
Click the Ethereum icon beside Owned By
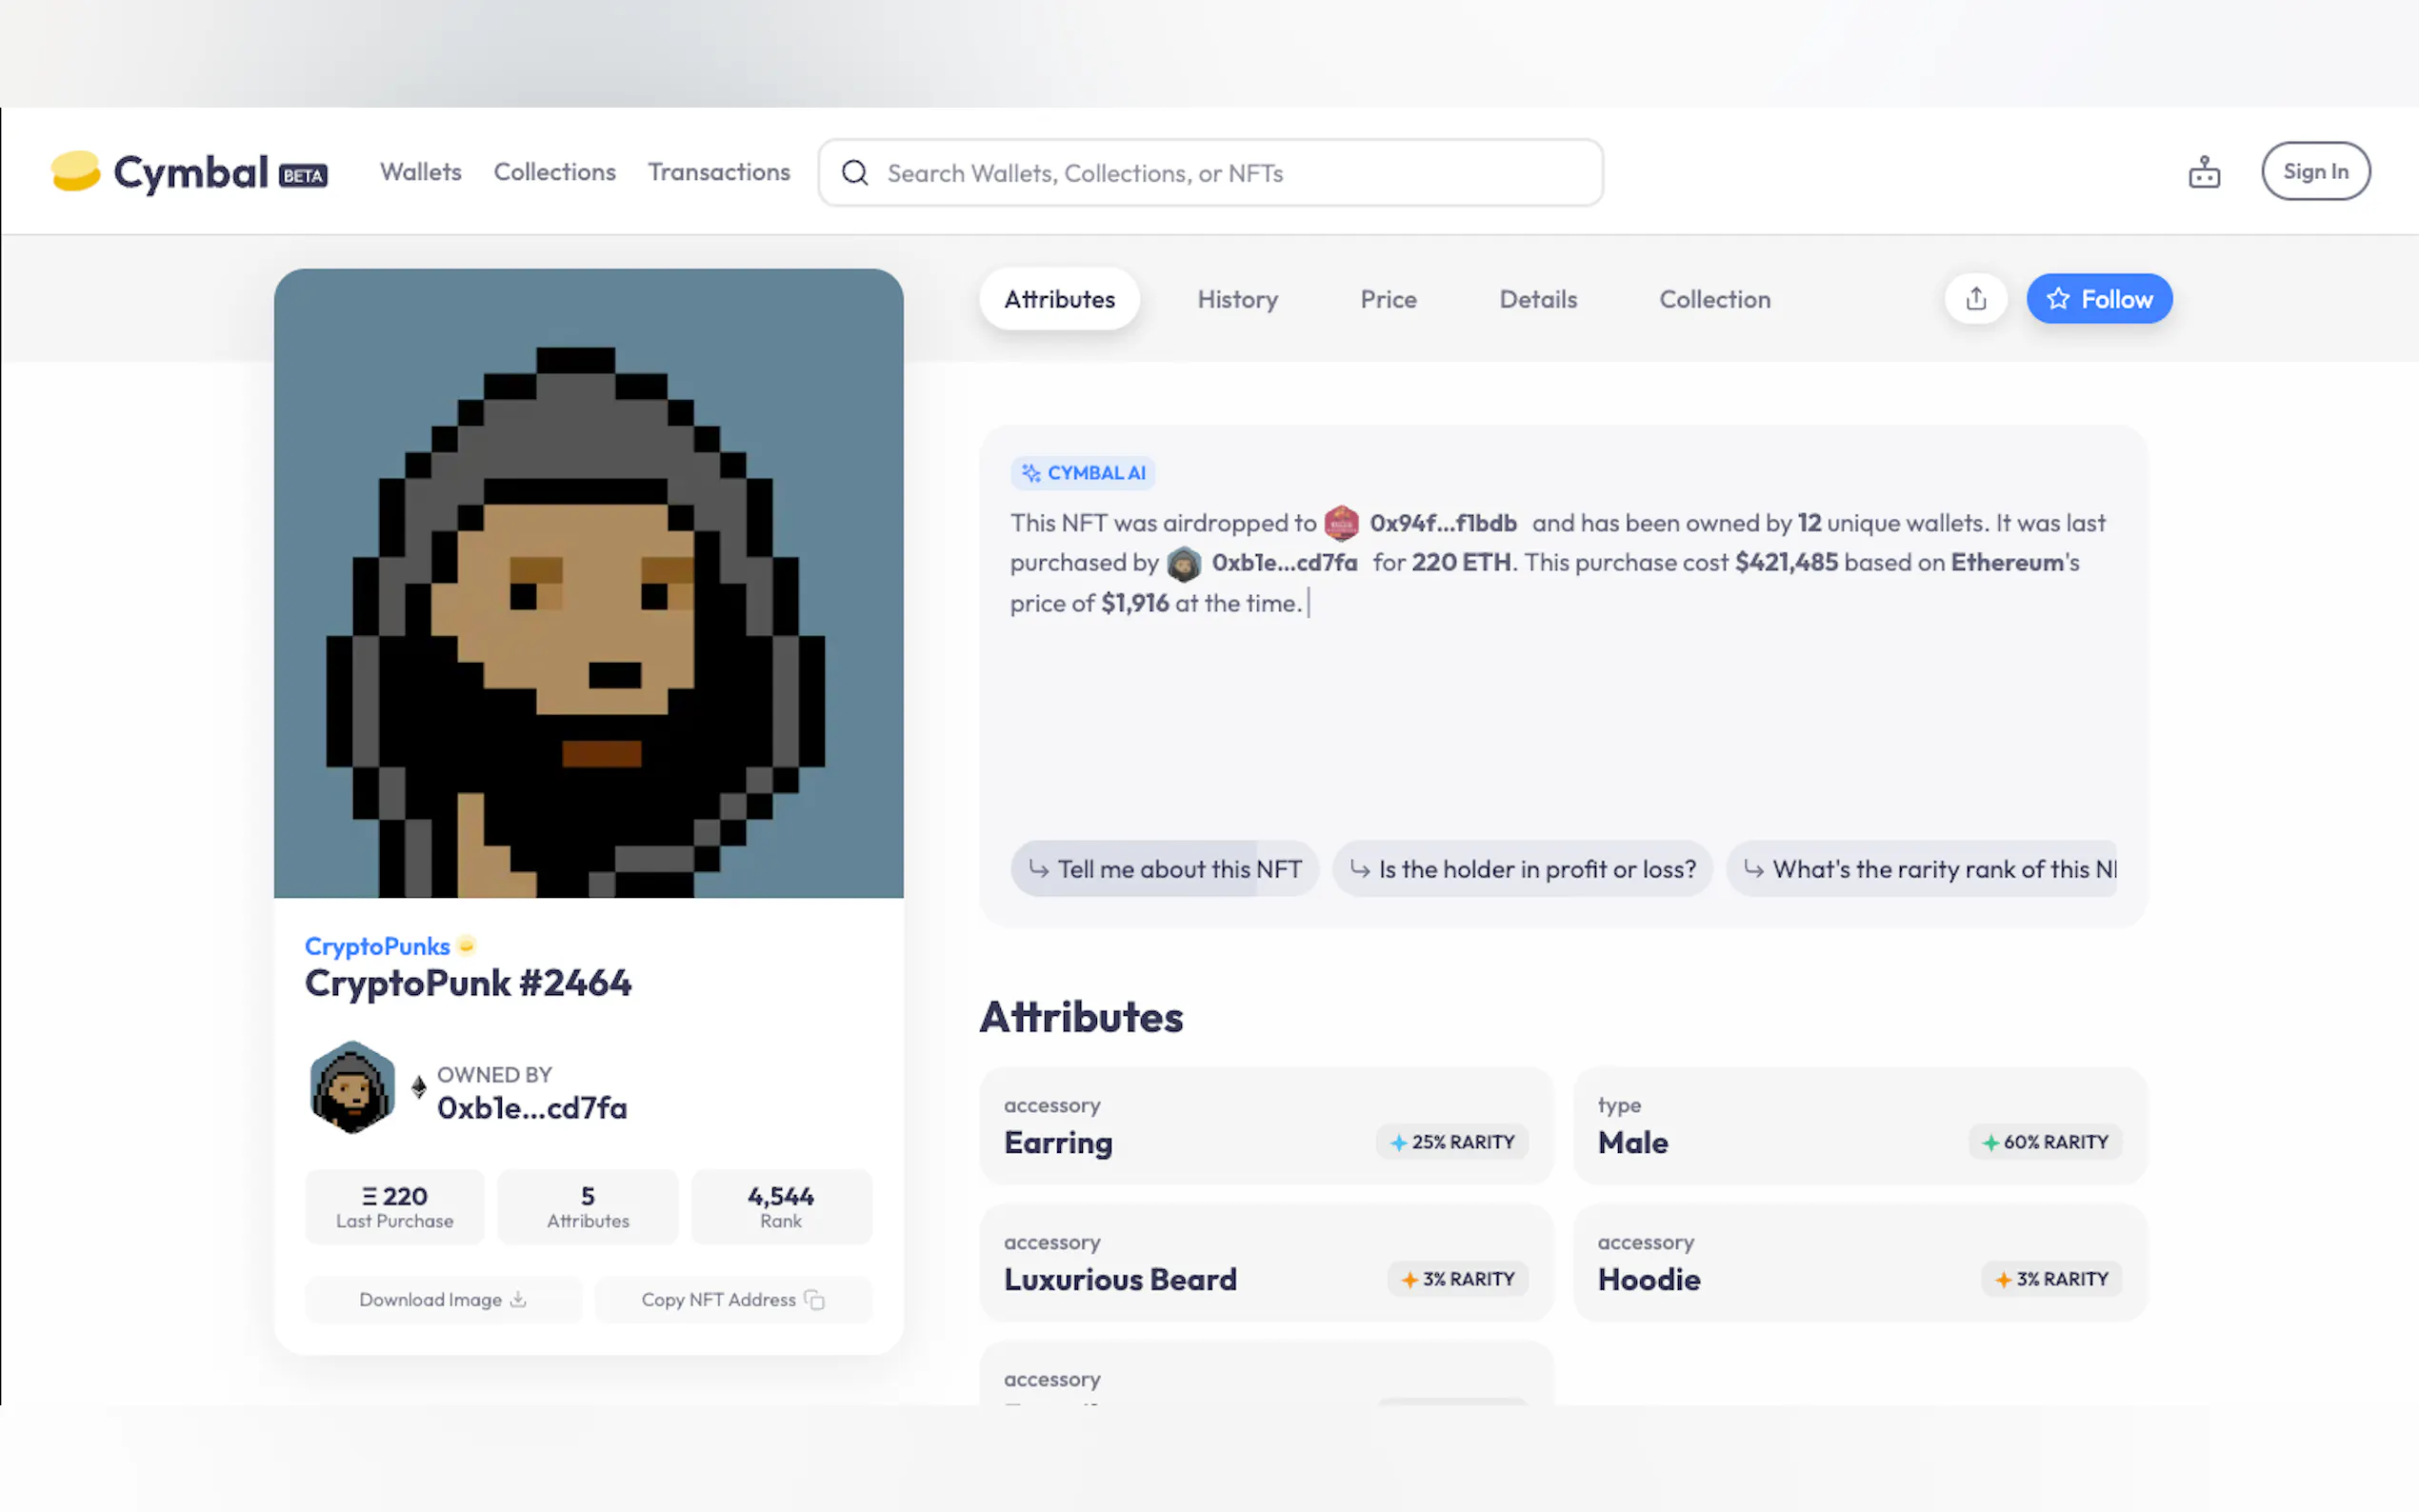point(419,1087)
